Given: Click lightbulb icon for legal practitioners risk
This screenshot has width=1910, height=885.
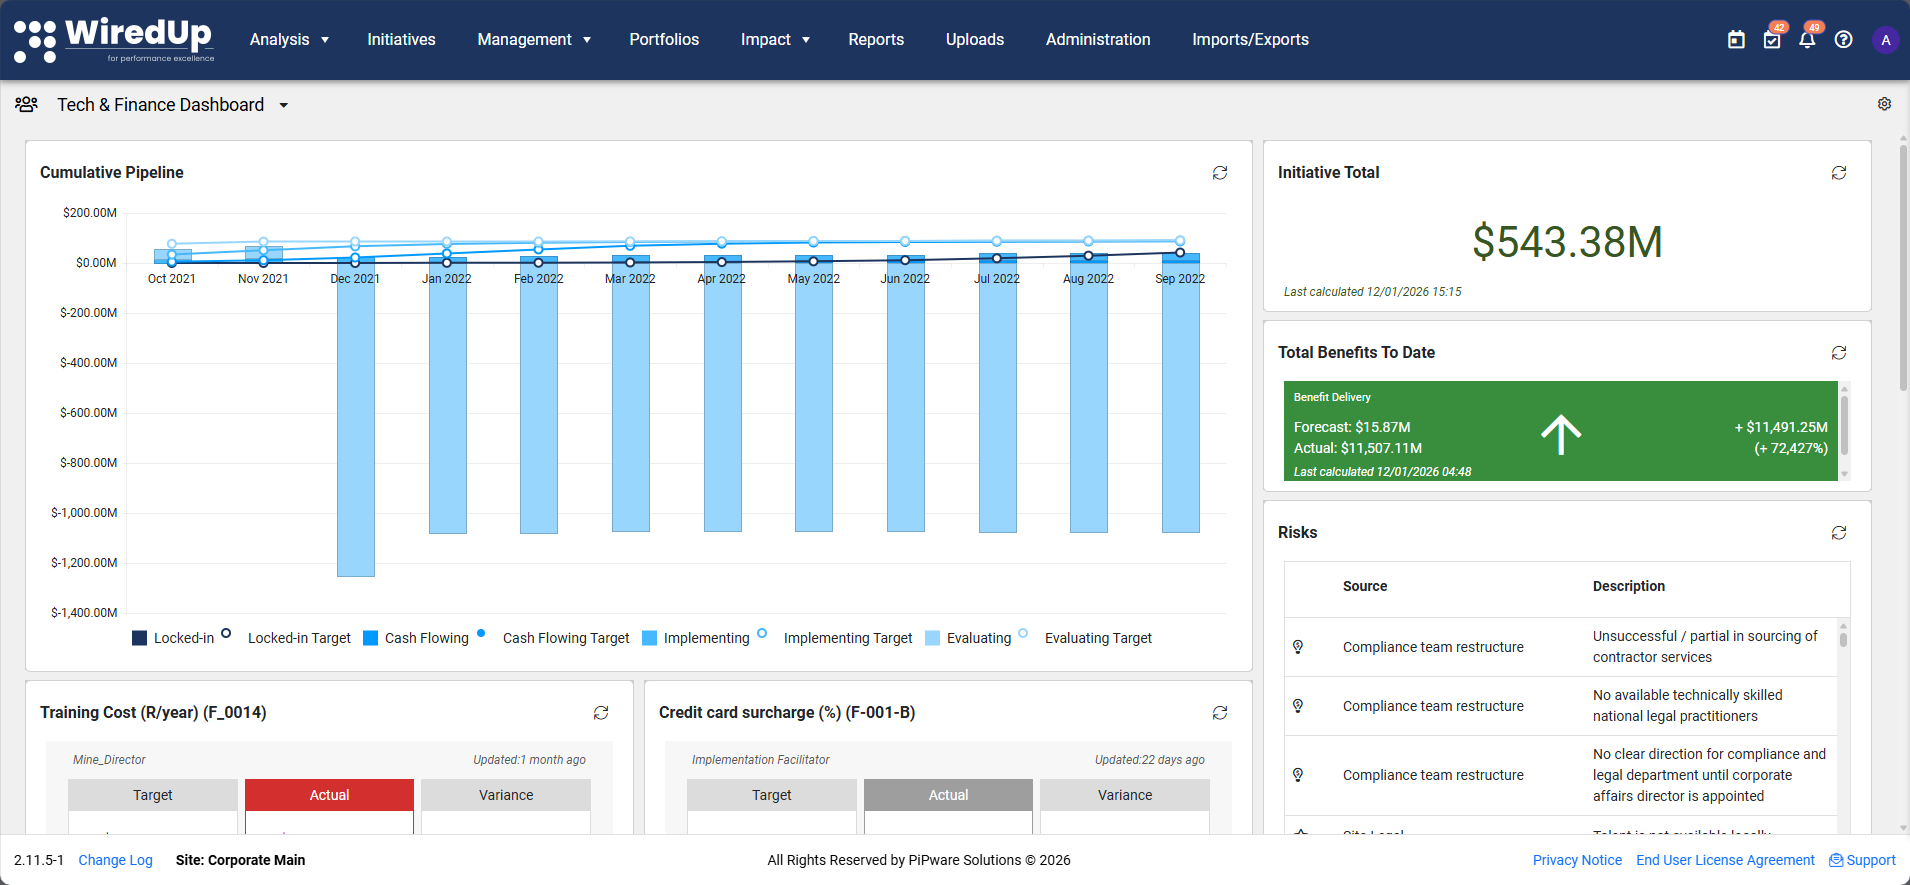Looking at the screenshot, I should click(x=1298, y=706).
